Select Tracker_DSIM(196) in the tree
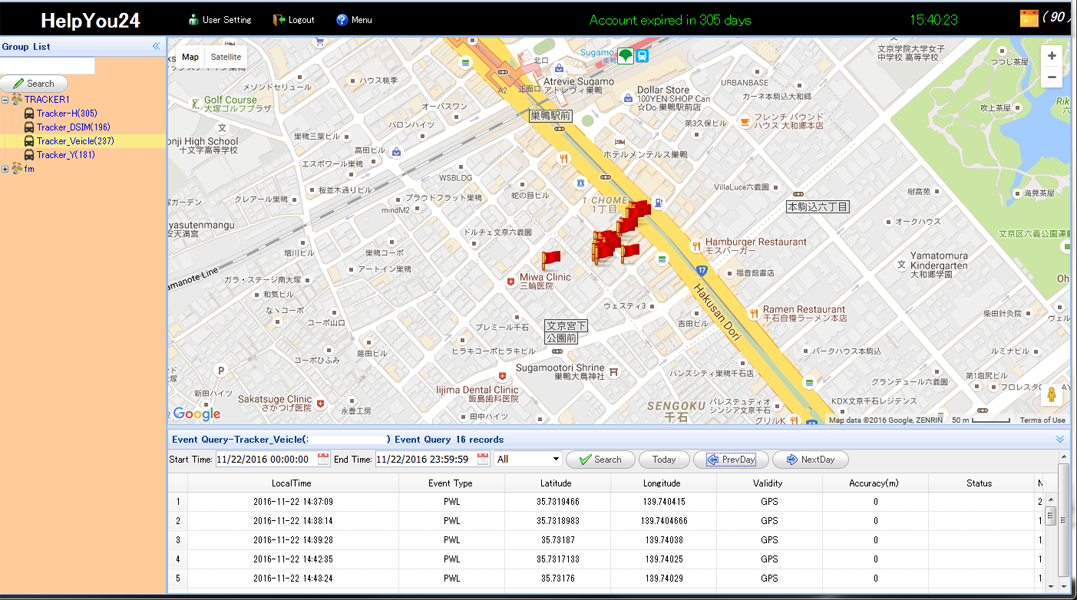The height and width of the screenshot is (600, 1077). click(73, 128)
